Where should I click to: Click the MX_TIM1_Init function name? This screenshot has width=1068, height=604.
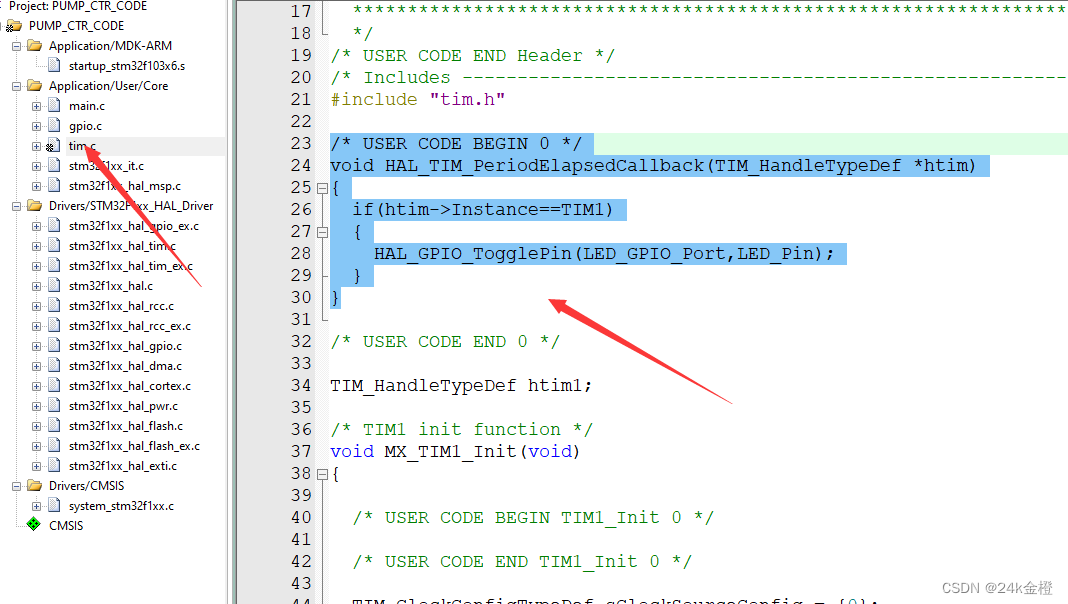[x=450, y=451]
